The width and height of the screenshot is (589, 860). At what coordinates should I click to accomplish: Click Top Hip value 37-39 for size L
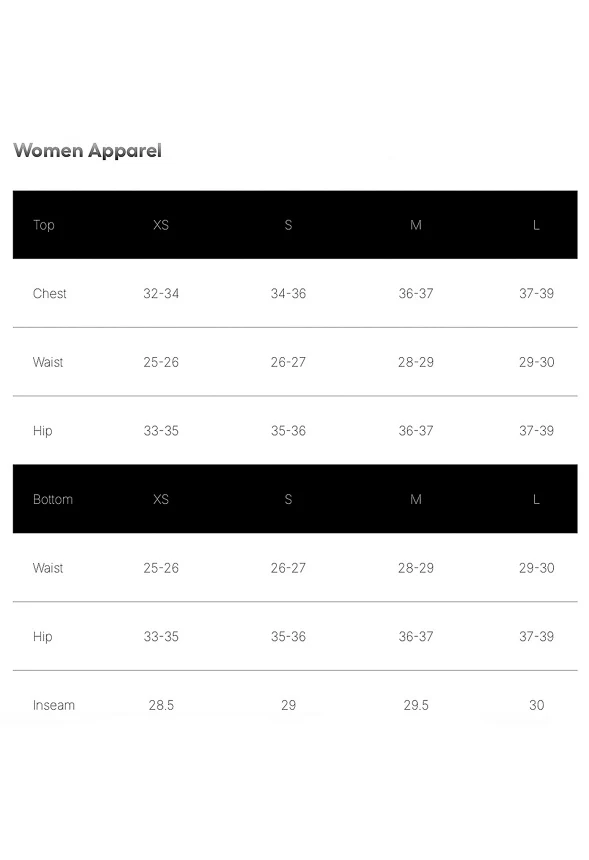coord(536,431)
